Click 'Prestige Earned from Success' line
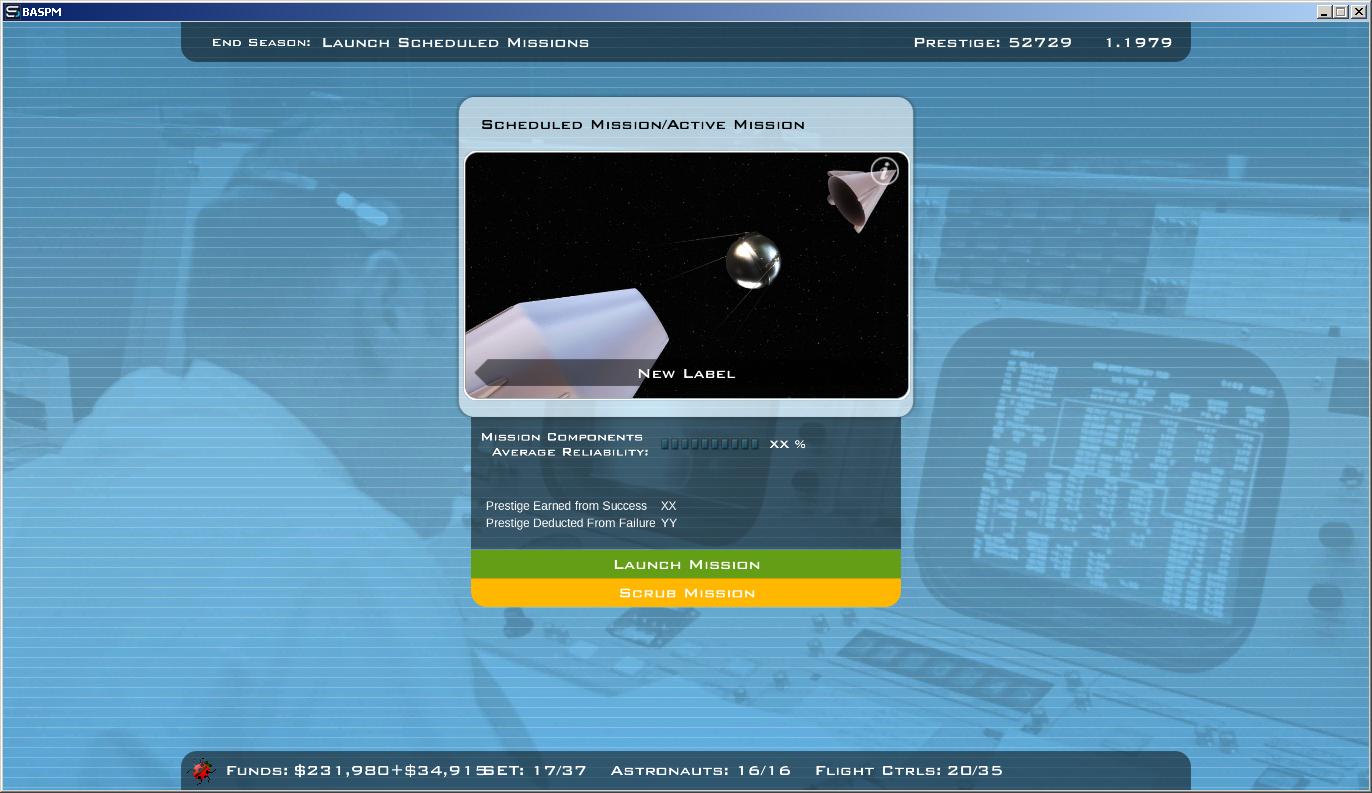Viewport: 1372px width, 793px height. tap(581, 506)
